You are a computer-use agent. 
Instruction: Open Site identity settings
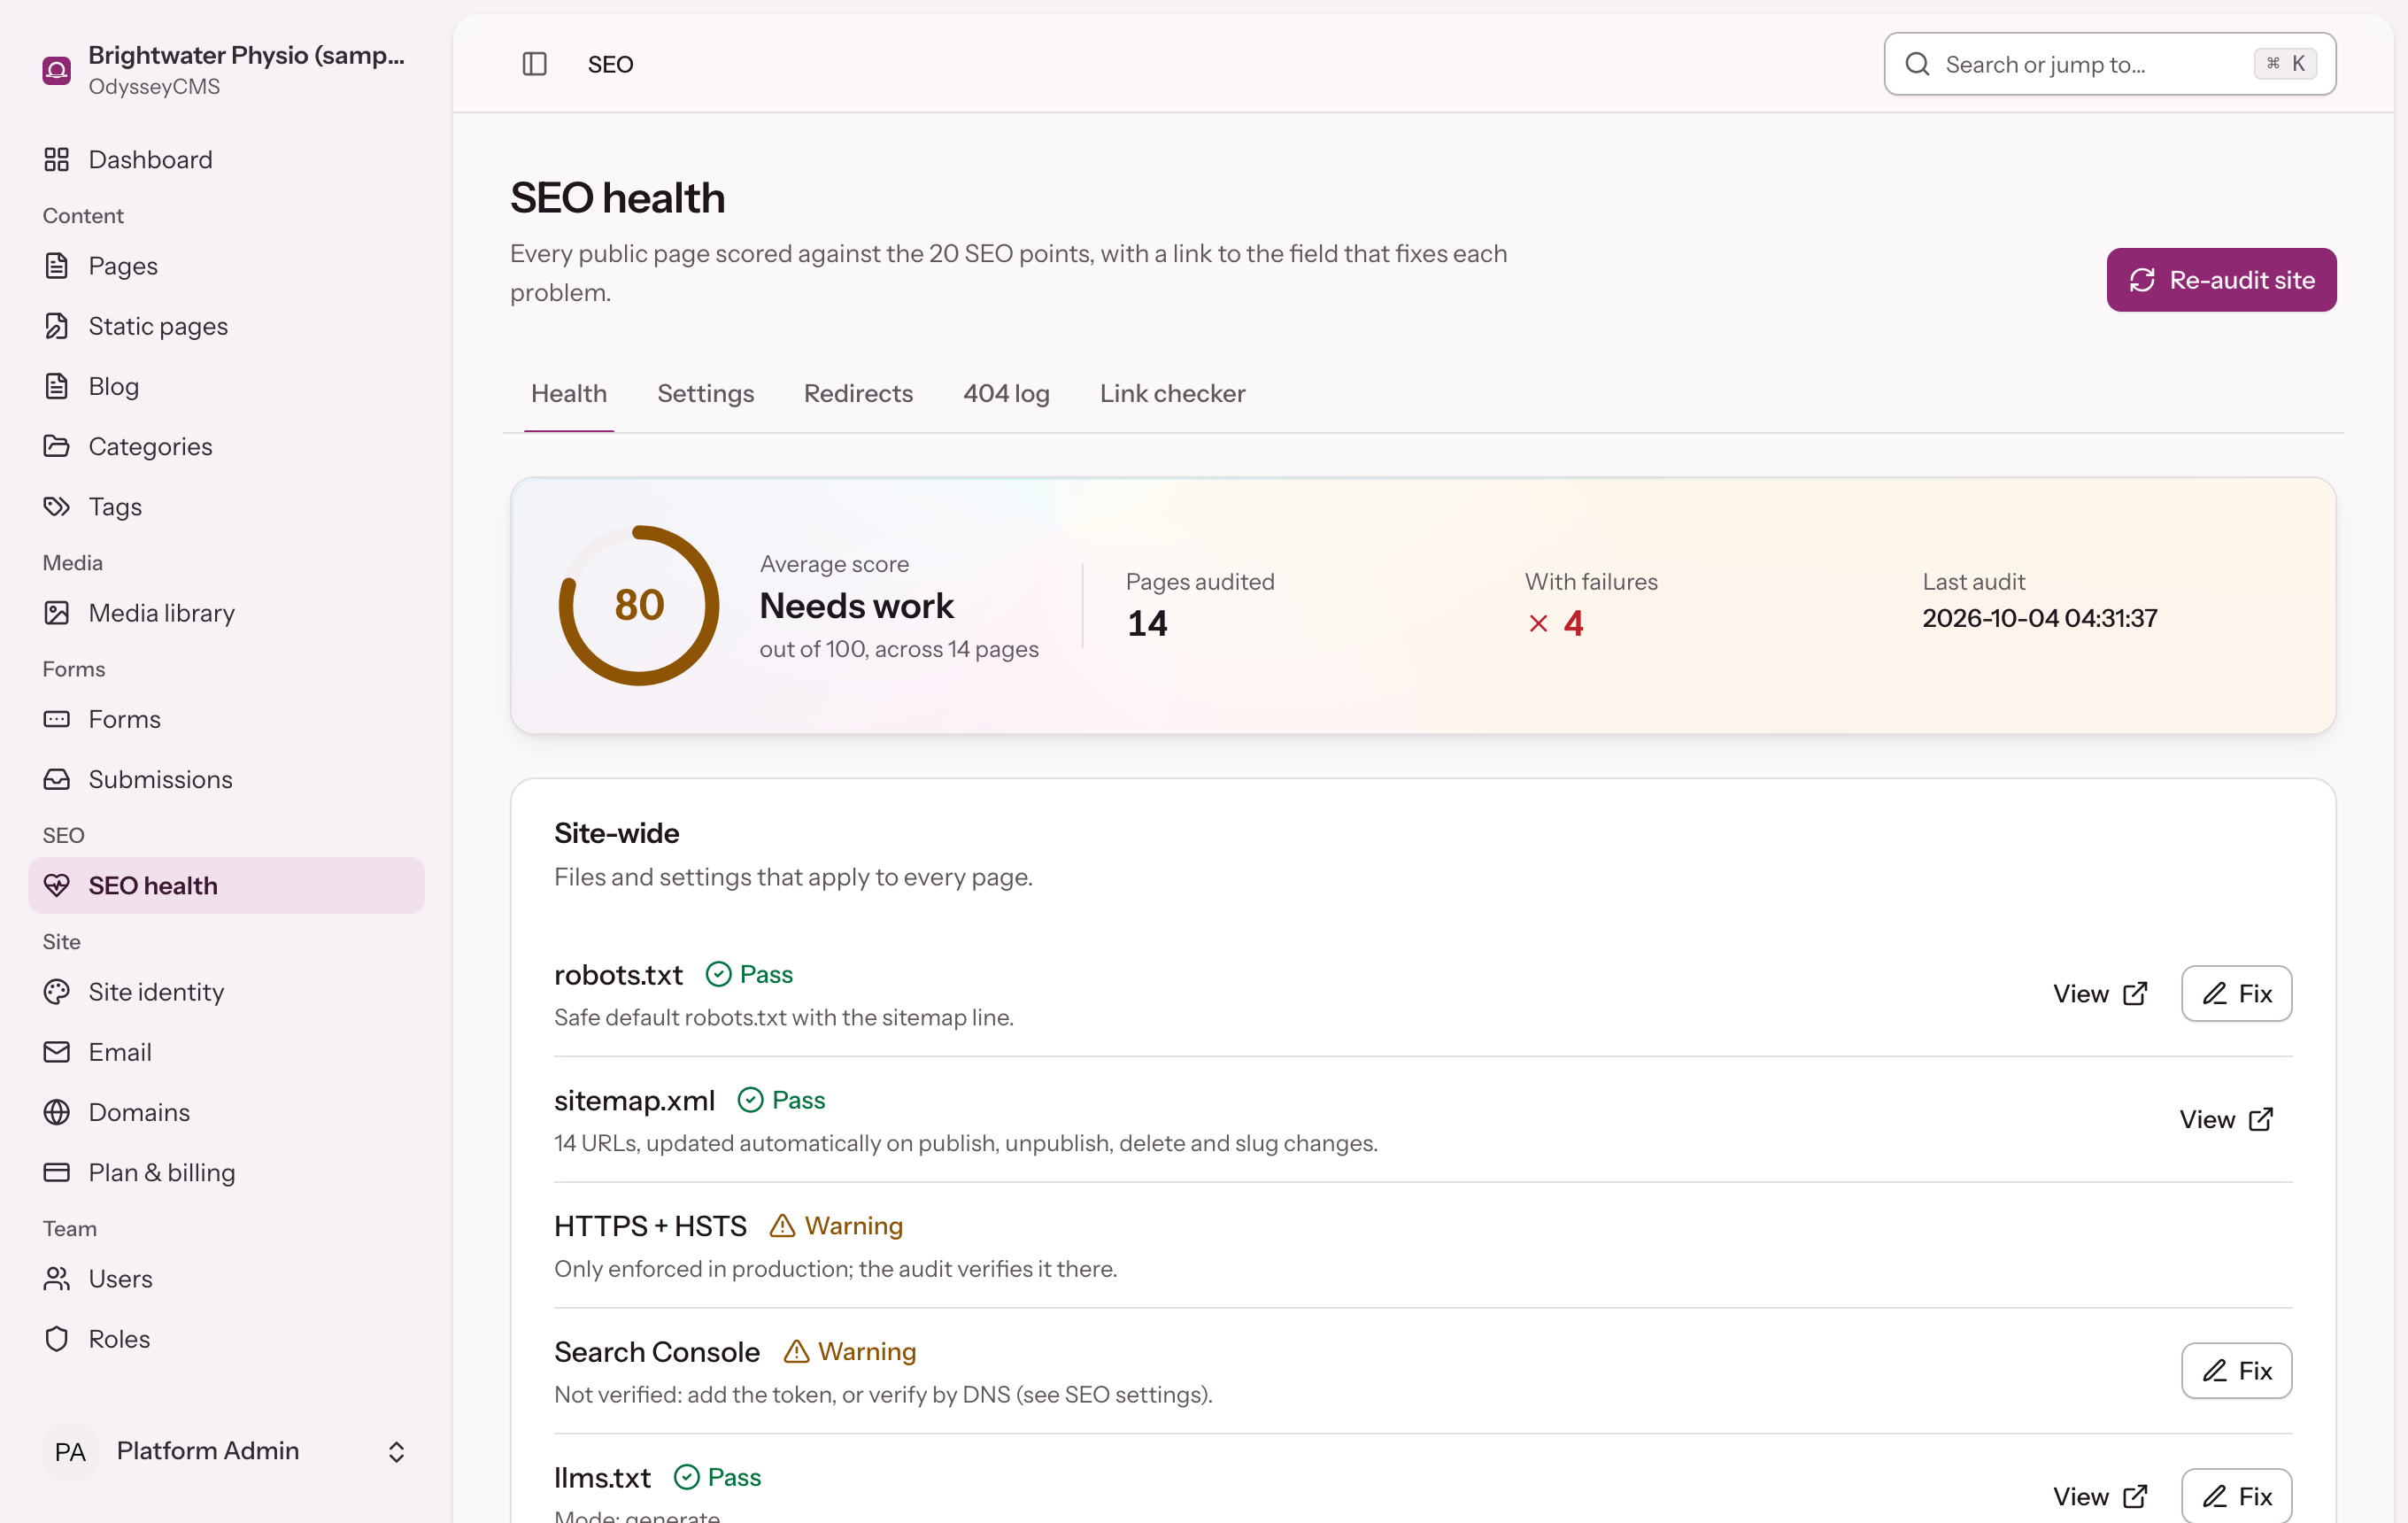pyautogui.click(x=227, y=992)
